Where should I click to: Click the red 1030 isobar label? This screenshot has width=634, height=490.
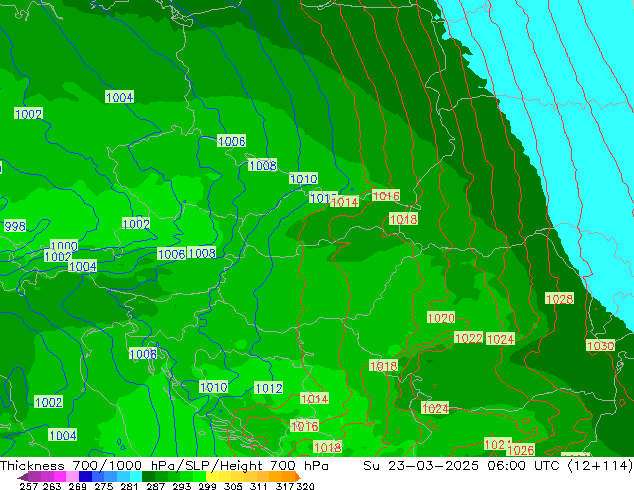(600, 346)
